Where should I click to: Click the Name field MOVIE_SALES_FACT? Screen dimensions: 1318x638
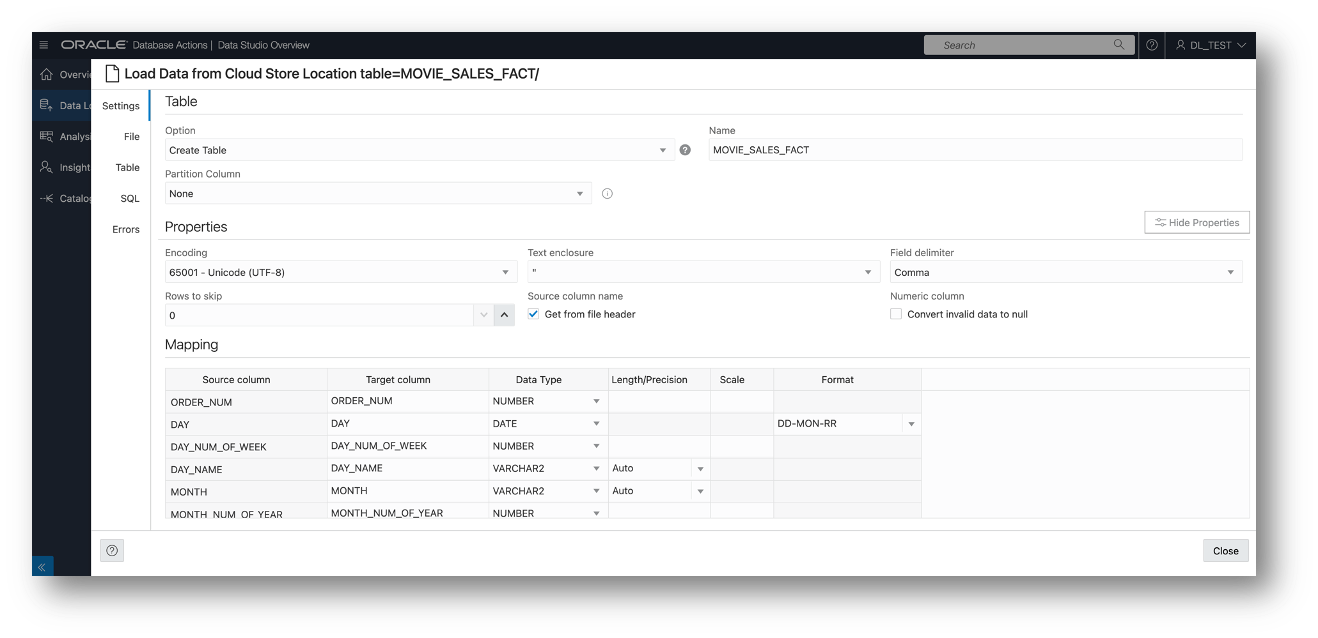(x=975, y=150)
